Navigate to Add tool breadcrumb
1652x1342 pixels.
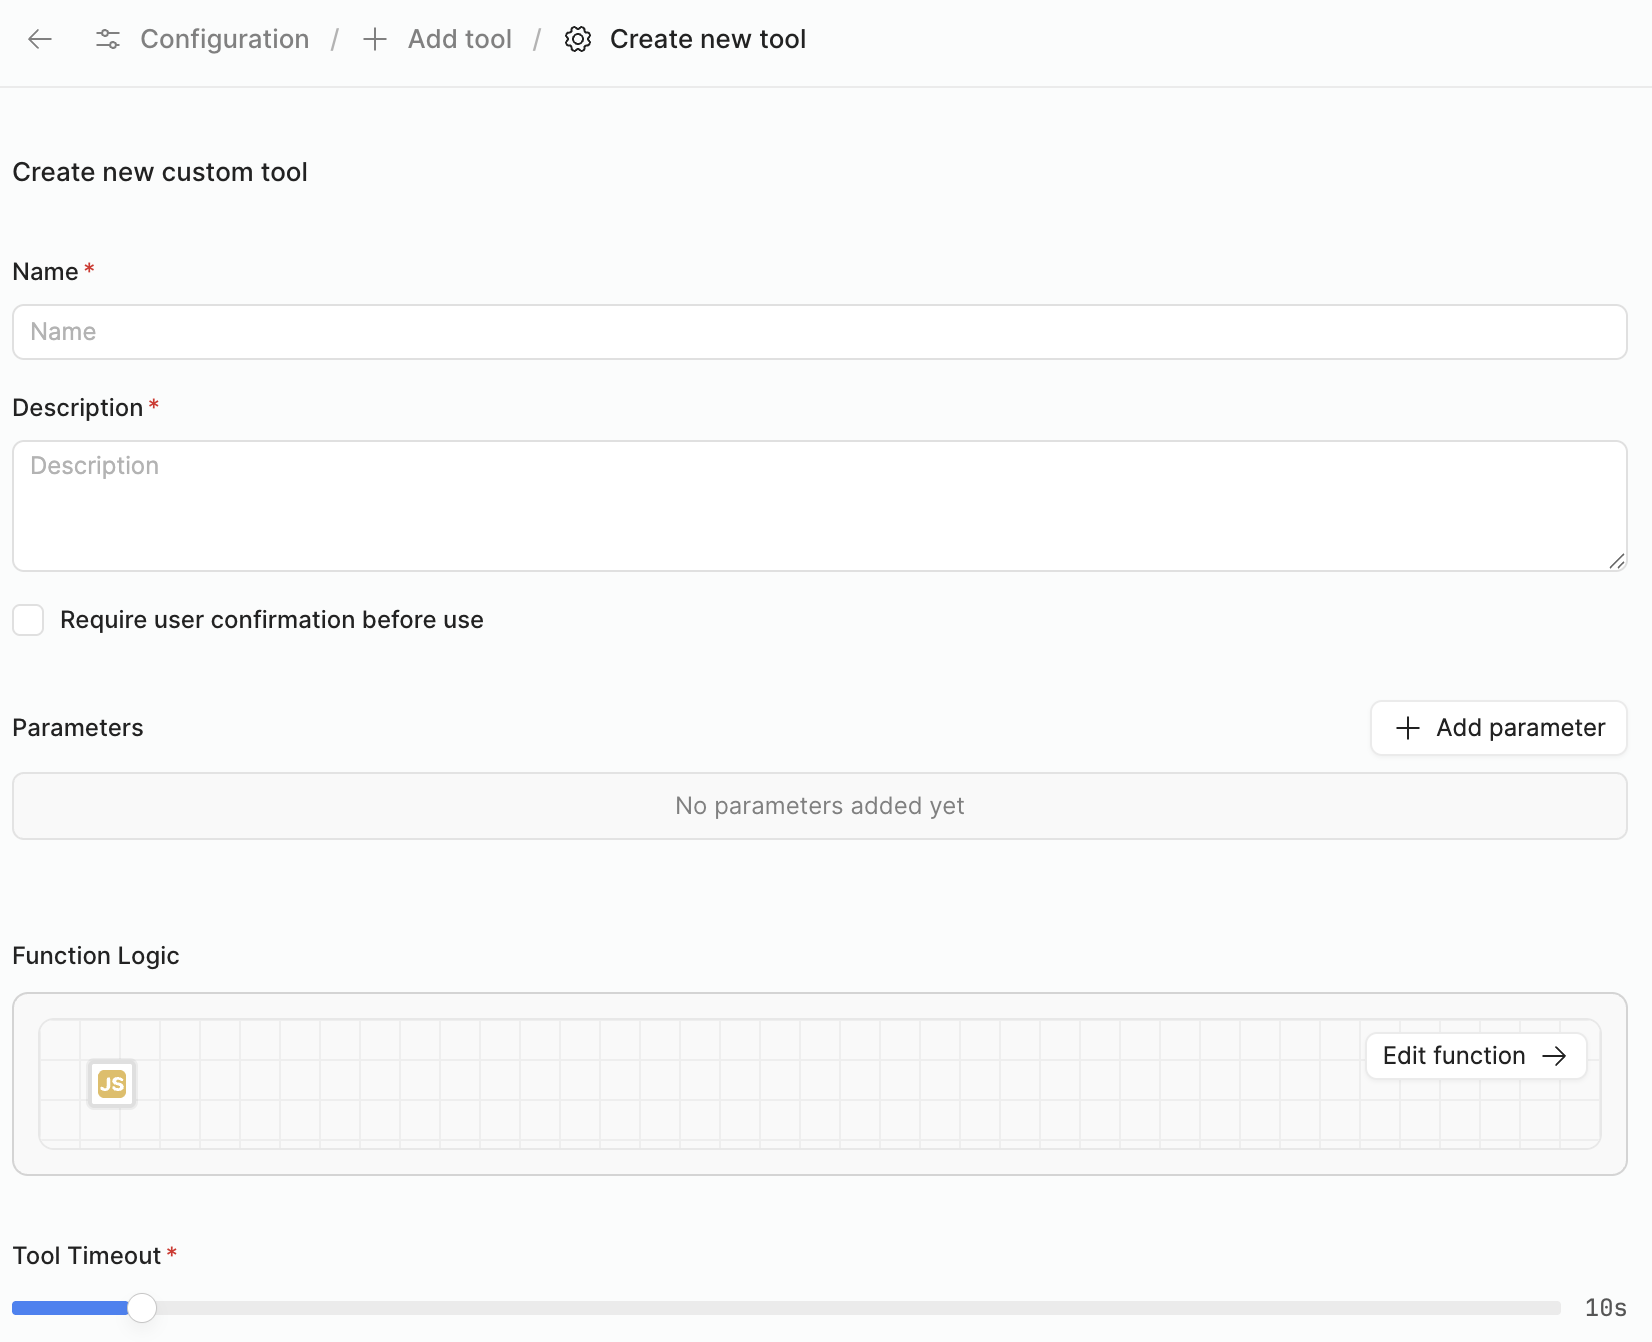[459, 39]
